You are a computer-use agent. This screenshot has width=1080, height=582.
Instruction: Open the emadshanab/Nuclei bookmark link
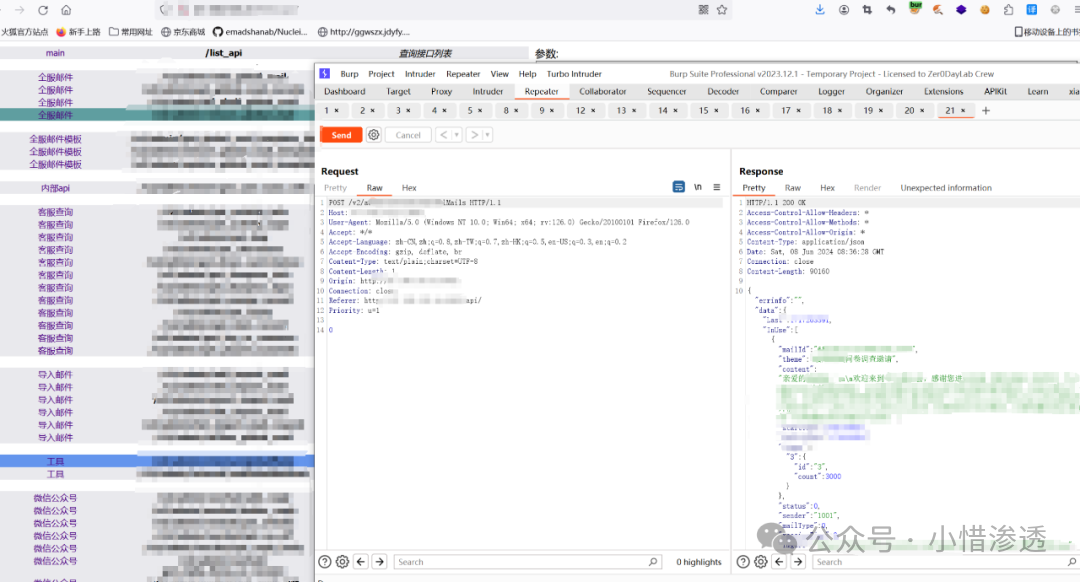point(260,32)
